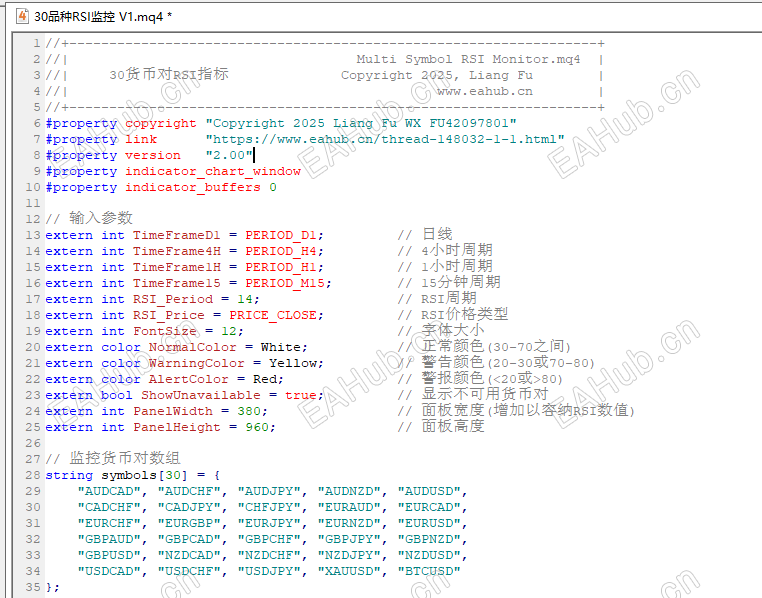Click the MQ4 file icon in the tab
This screenshot has height=598, width=762.
pos(22,17)
